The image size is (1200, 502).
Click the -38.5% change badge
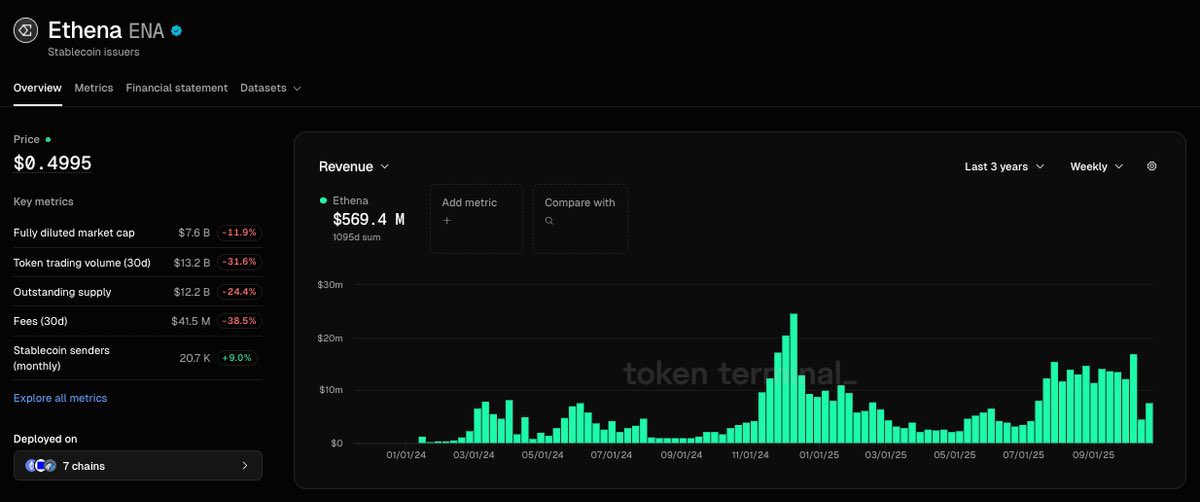coord(239,321)
